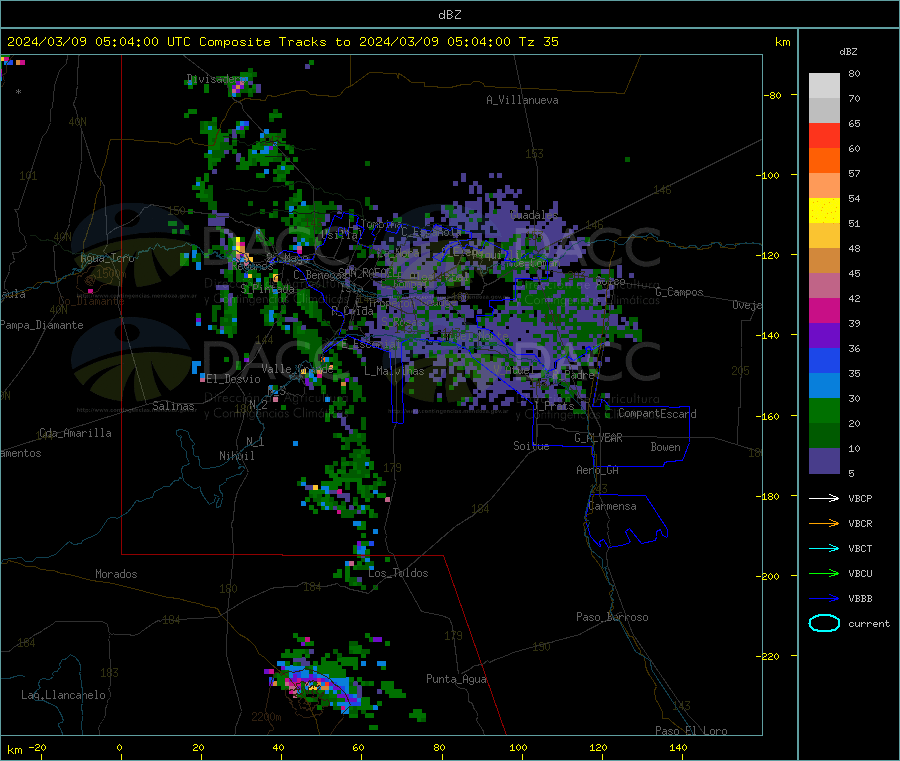The height and width of the screenshot is (761, 900).
Task: Click the Carmensa map label
Action: pyautogui.click(x=612, y=506)
